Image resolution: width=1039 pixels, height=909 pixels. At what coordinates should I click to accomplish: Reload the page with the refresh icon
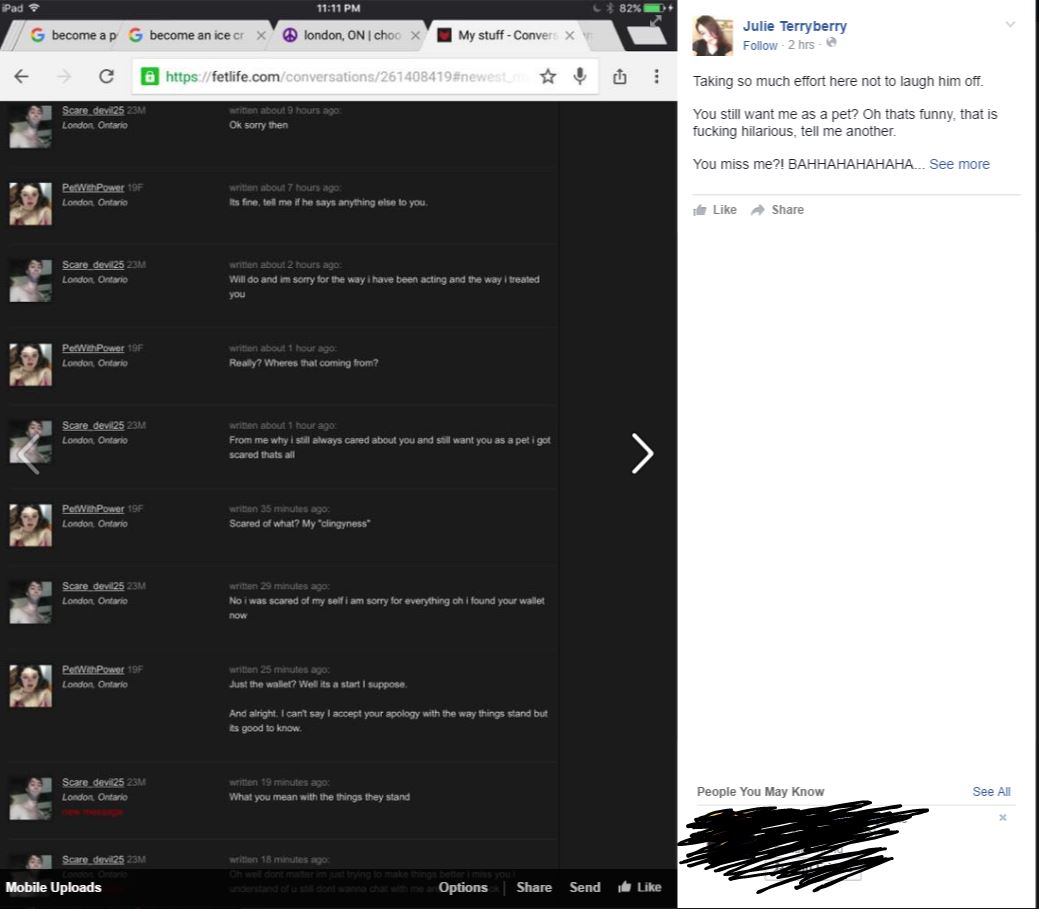click(107, 76)
